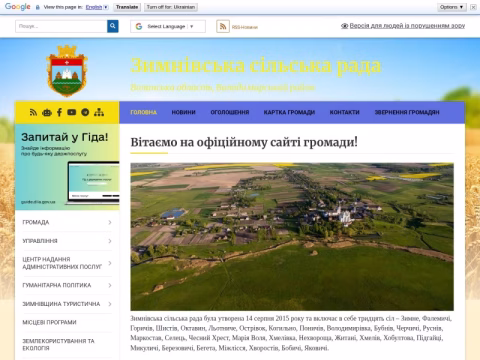Image resolution: width=480 pixels, height=360 pixels.
Task: Click the aerial village photo
Action: (x=292, y=237)
